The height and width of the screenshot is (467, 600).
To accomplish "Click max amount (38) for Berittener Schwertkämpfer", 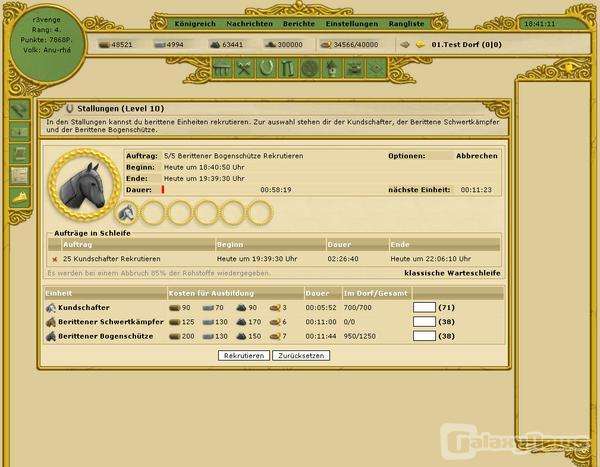I will (447, 322).
